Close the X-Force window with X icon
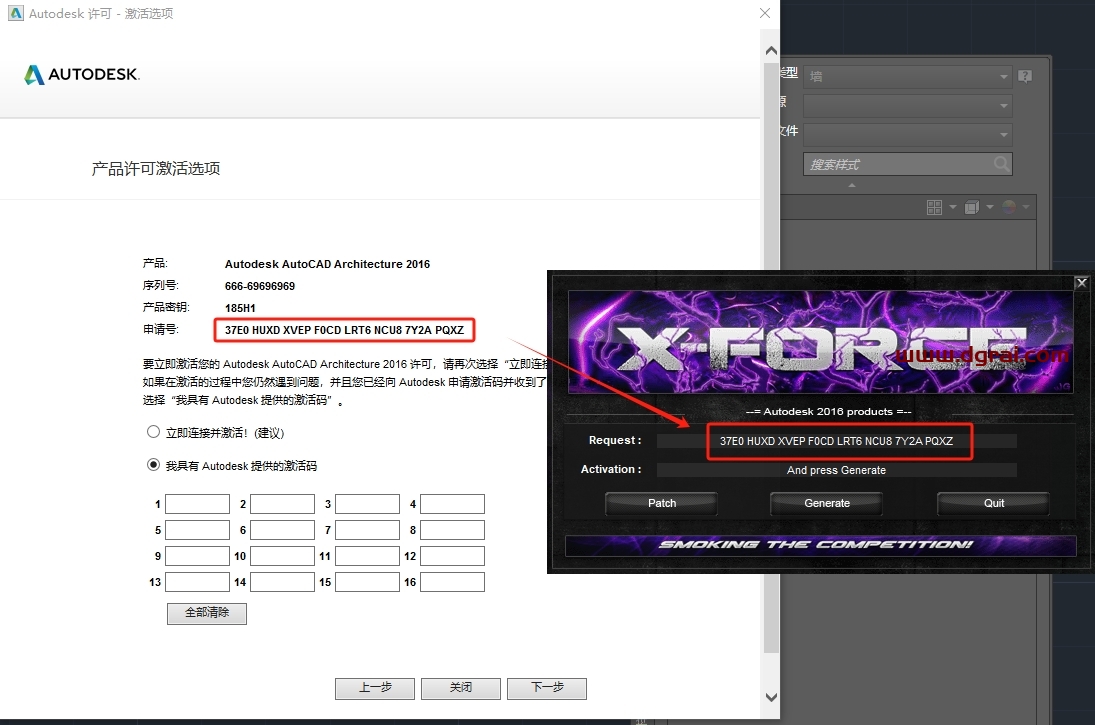The width and height of the screenshot is (1095, 725). point(1081,283)
